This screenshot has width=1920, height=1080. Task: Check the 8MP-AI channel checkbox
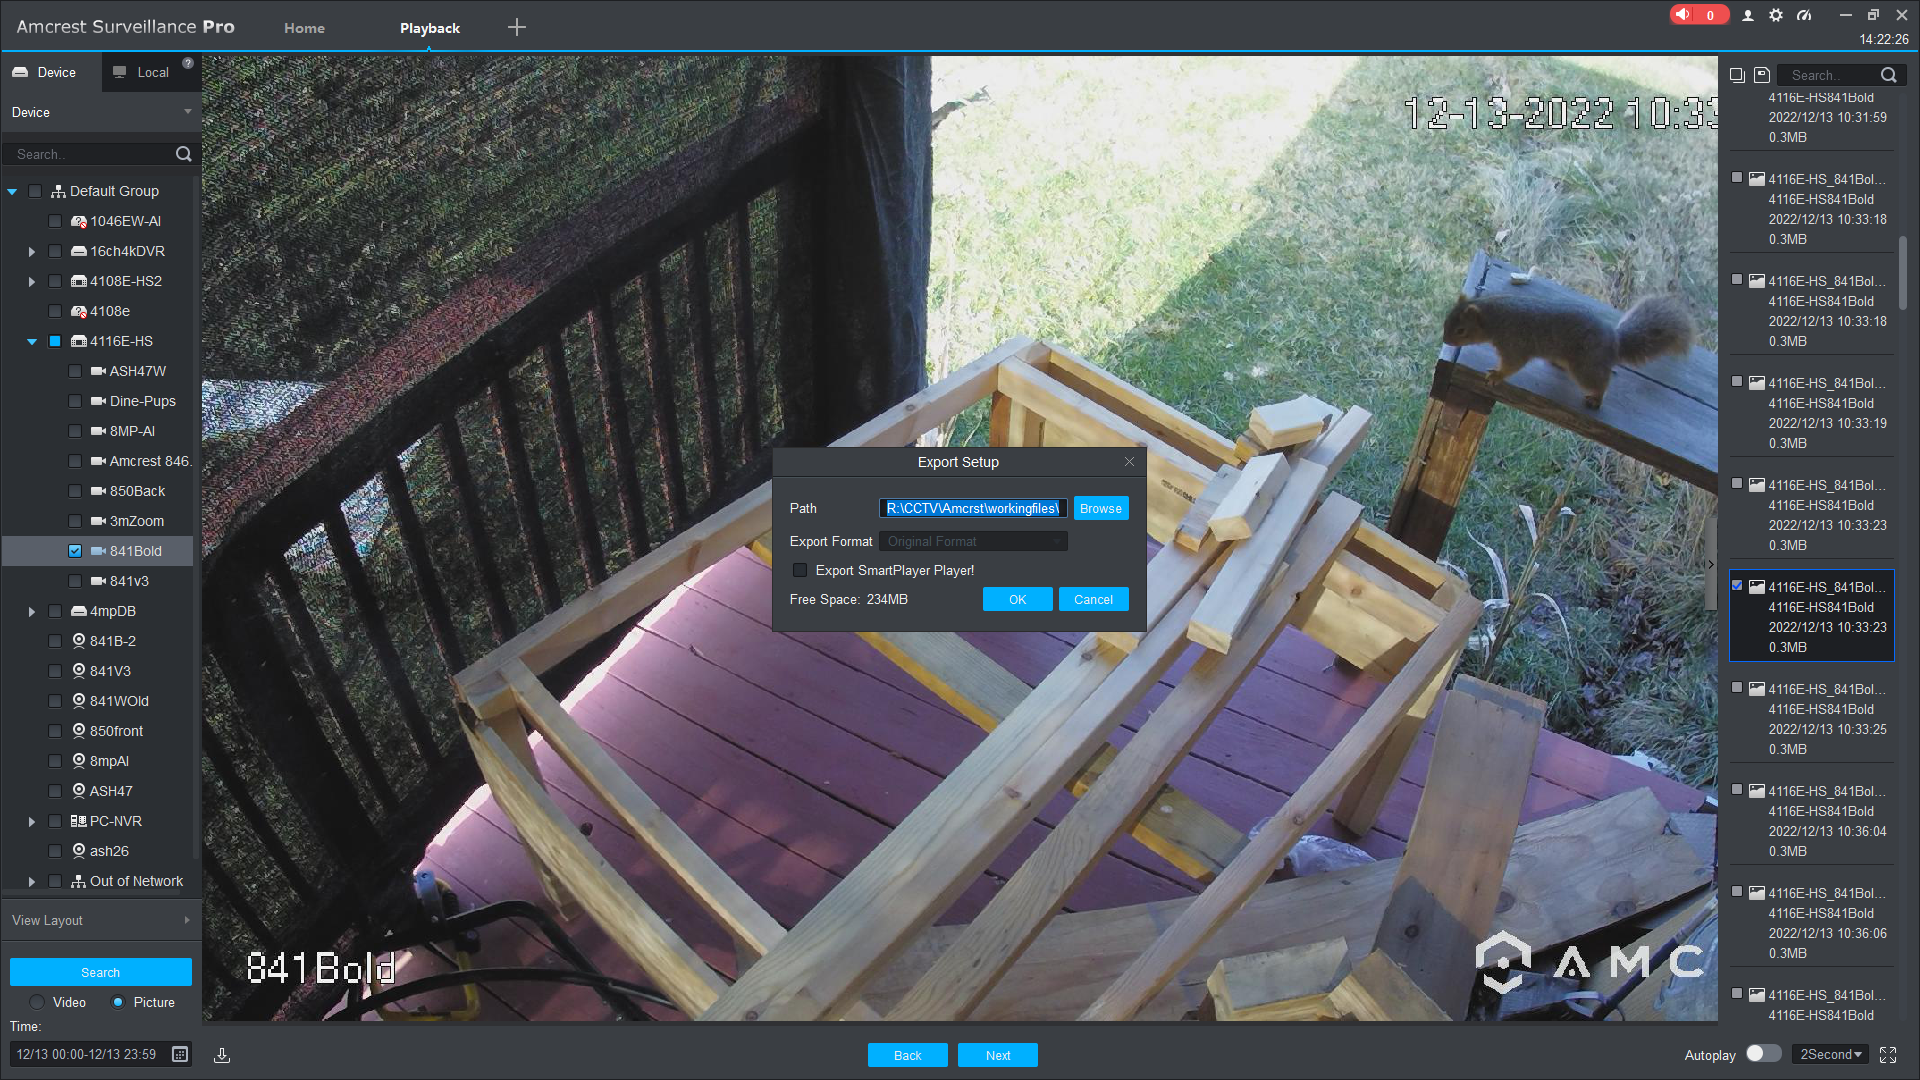(x=75, y=431)
